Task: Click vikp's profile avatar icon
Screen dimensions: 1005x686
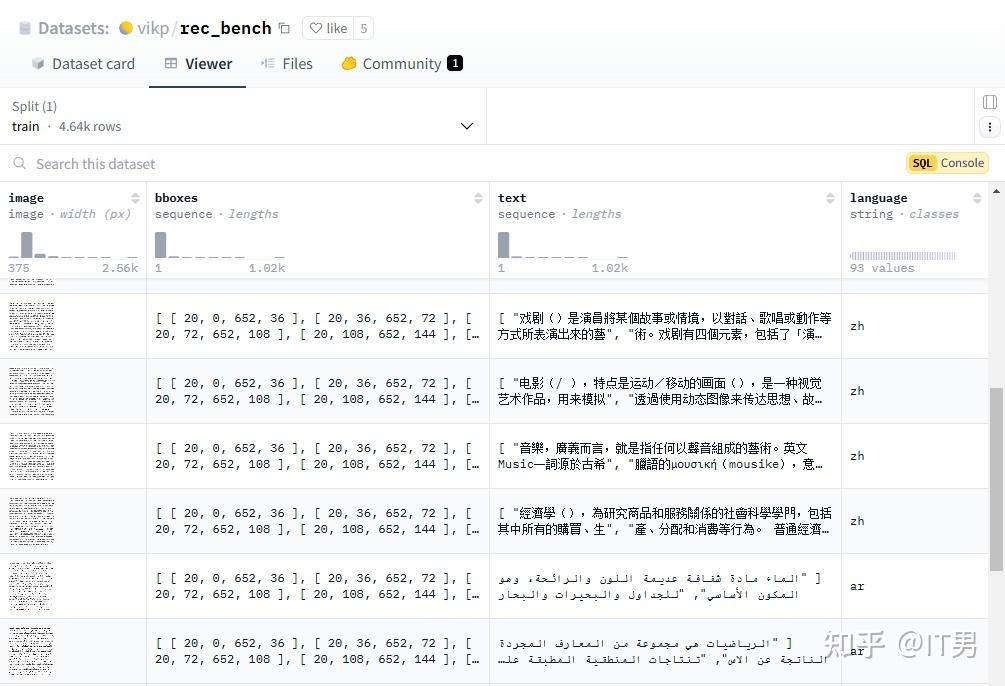Action: [125, 28]
